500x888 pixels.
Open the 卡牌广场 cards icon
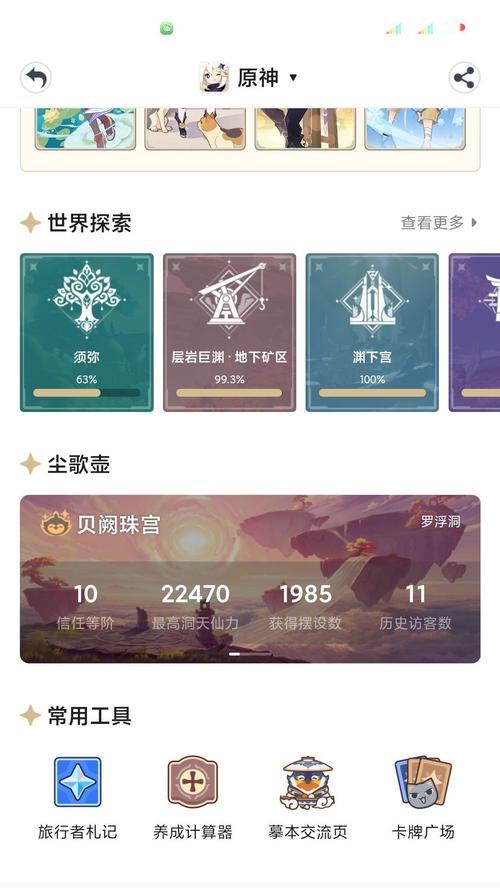click(x=423, y=782)
